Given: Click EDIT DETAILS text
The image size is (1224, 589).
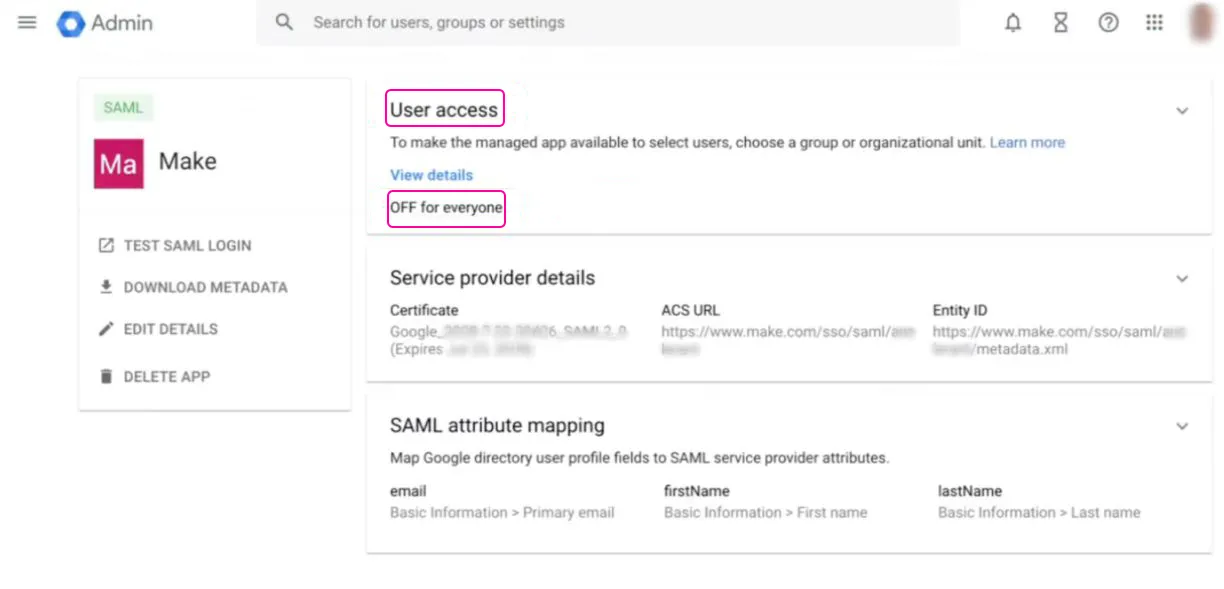Looking at the screenshot, I should (x=170, y=329).
